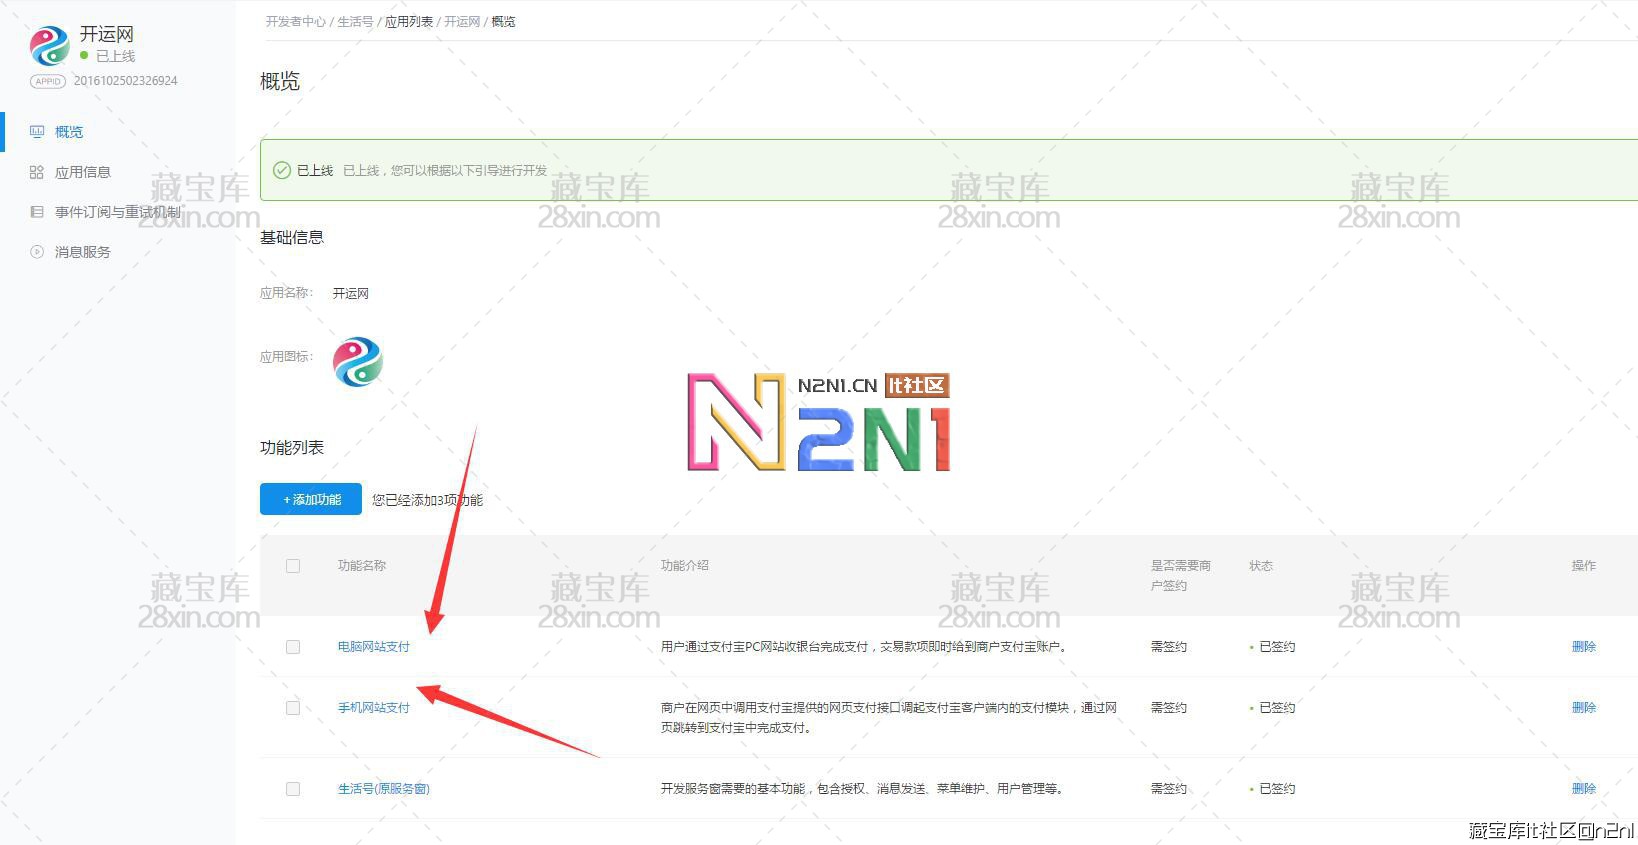This screenshot has width=1638, height=845.
Task: Toggle the select-all checkbox in table header
Action: click(x=293, y=566)
